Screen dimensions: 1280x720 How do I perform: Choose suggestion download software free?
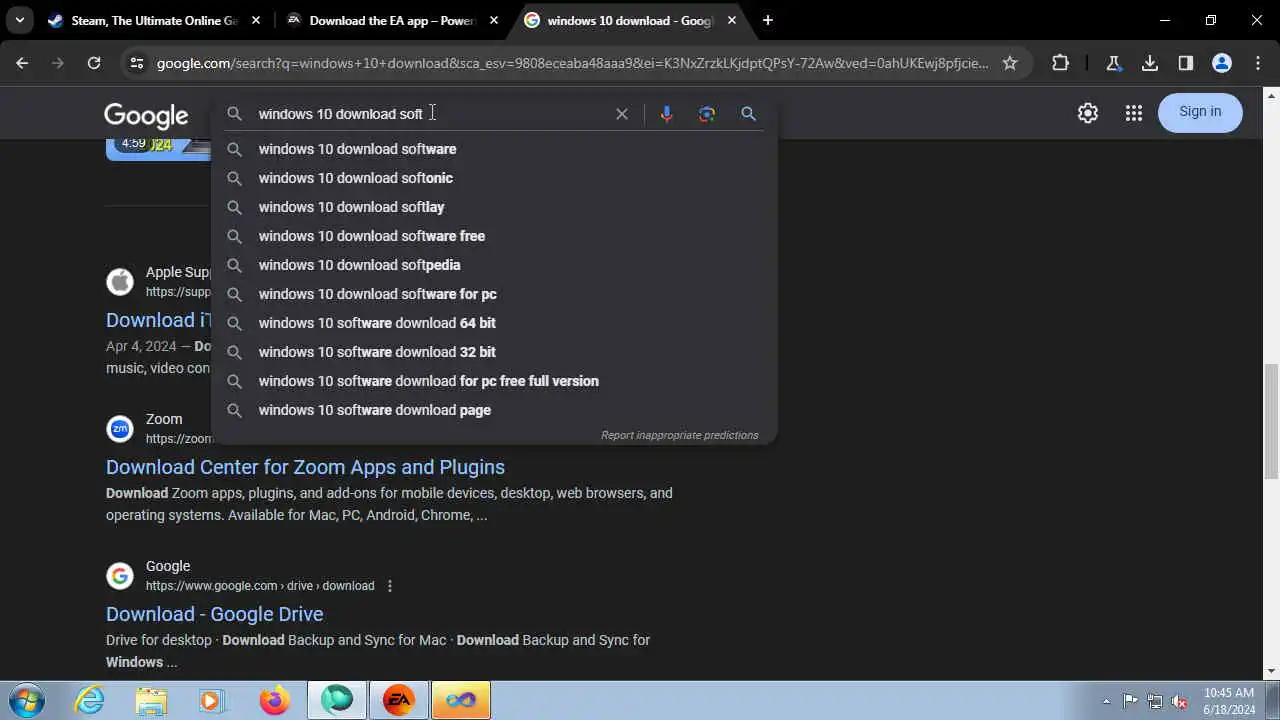pyautogui.click(x=494, y=236)
